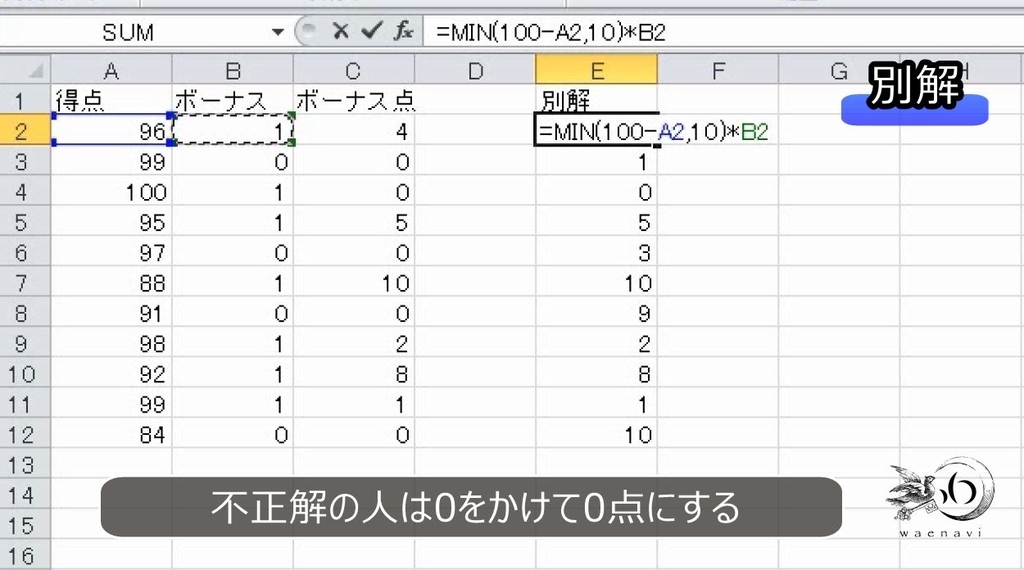
Task: Select row 6 header
Action: [x=25, y=253]
